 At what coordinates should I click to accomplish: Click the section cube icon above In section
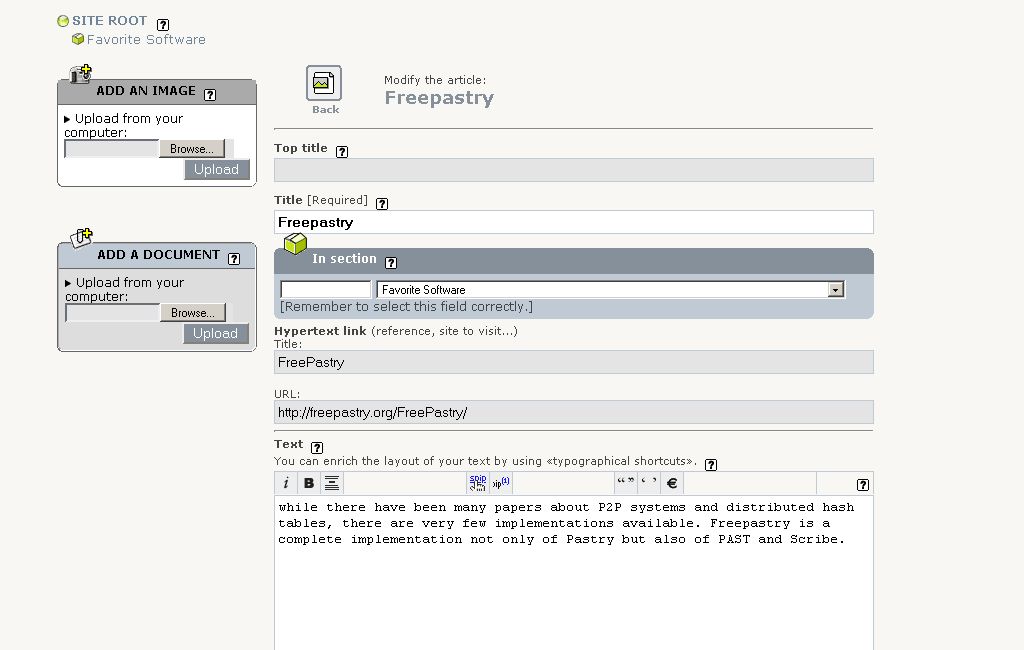pos(295,244)
